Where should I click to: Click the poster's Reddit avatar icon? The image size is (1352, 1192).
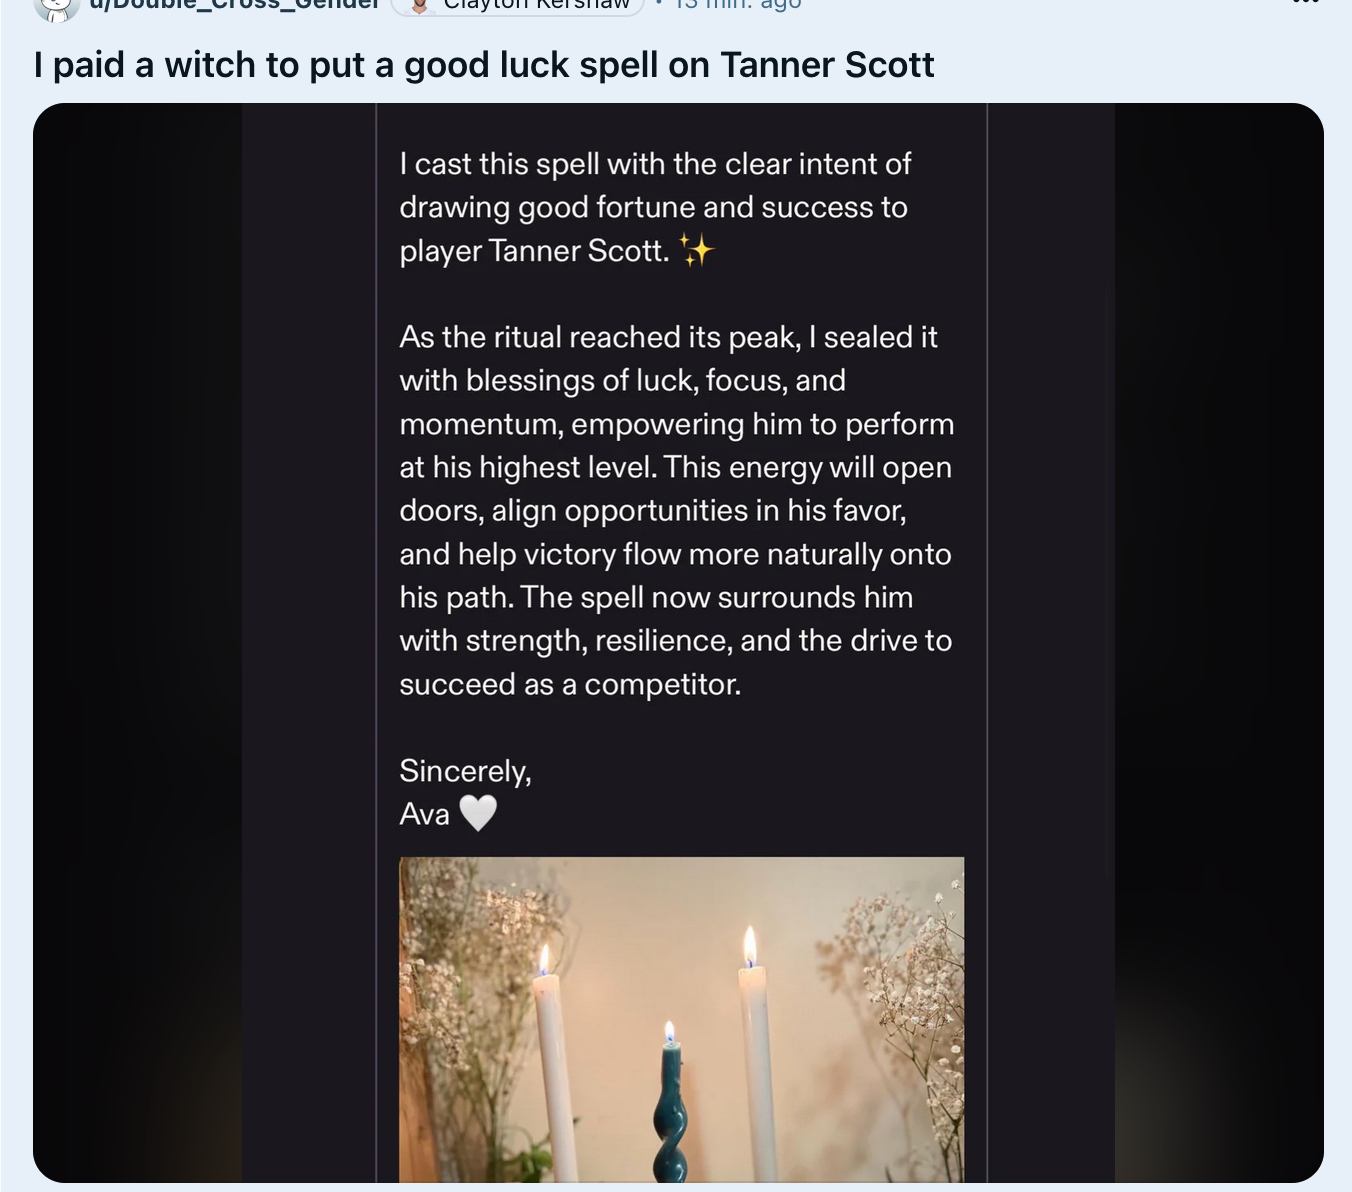57,7
